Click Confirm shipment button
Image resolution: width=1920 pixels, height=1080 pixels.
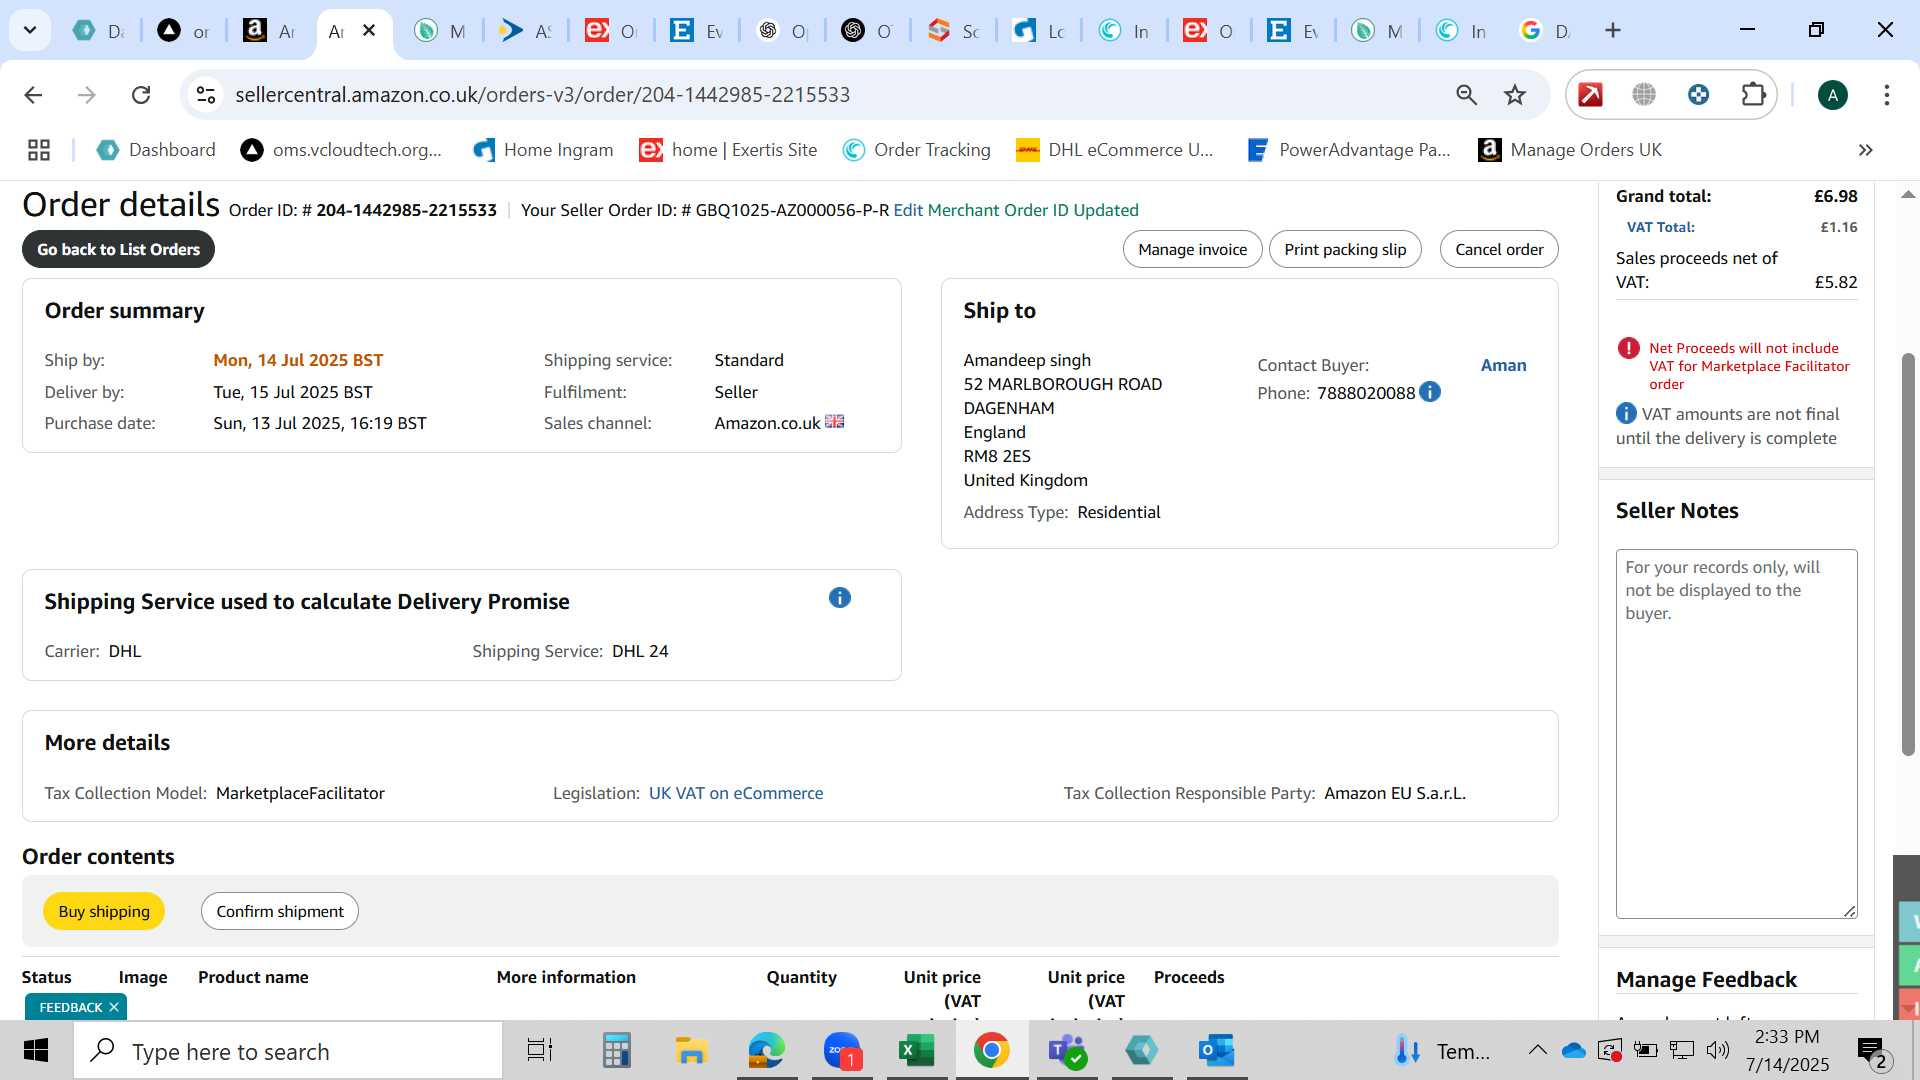(x=280, y=911)
